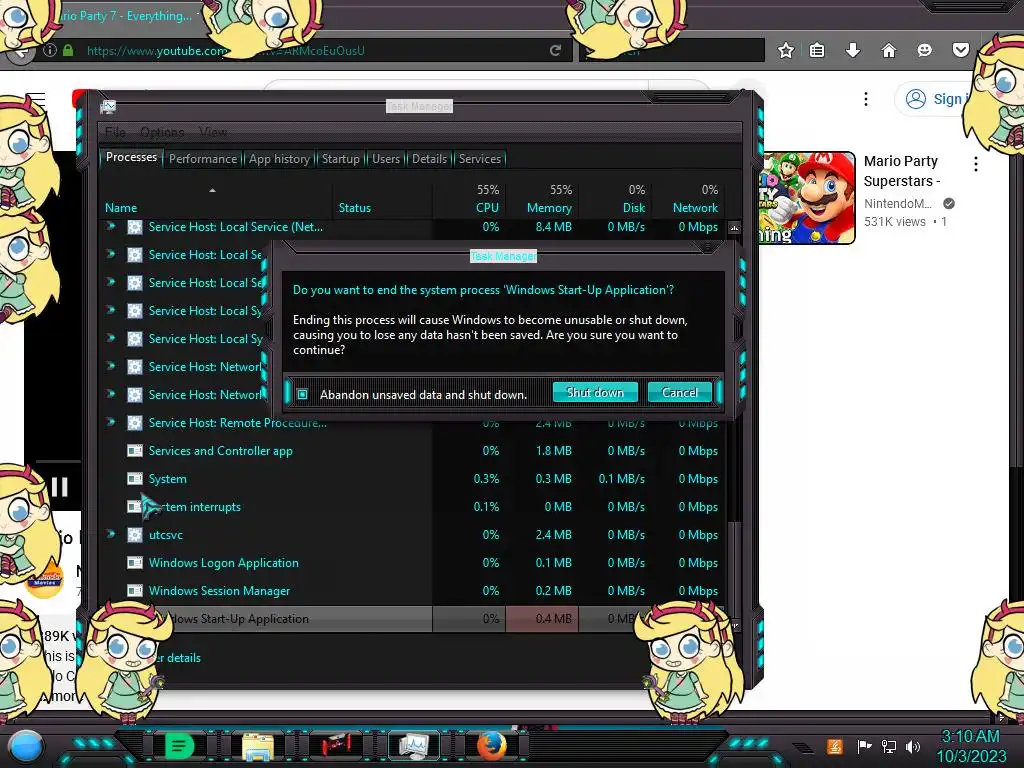This screenshot has width=1024, height=768.
Task: Open the Details tab
Action: [x=429, y=159]
